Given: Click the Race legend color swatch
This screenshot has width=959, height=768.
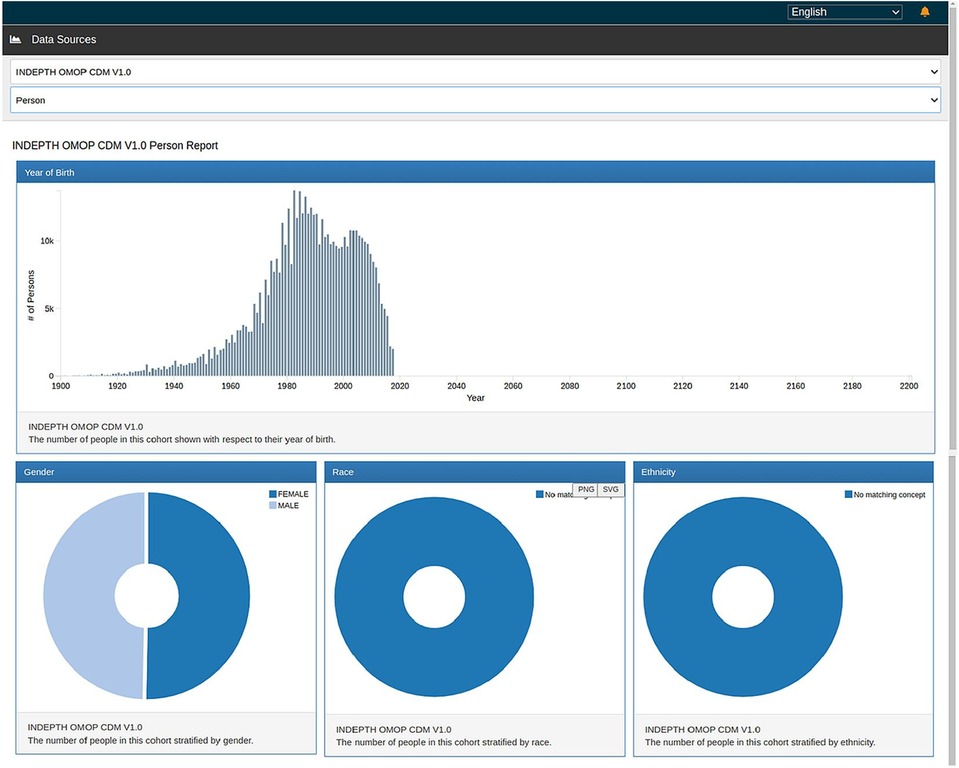Looking at the screenshot, I should click(x=539, y=494).
